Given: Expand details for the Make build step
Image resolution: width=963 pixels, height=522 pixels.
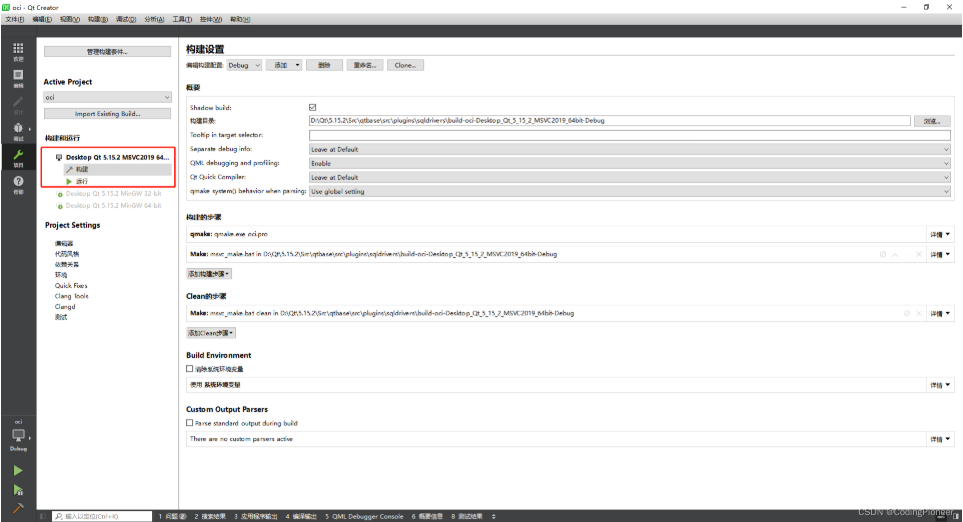Looking at the screenshot, I should [940, 254].
